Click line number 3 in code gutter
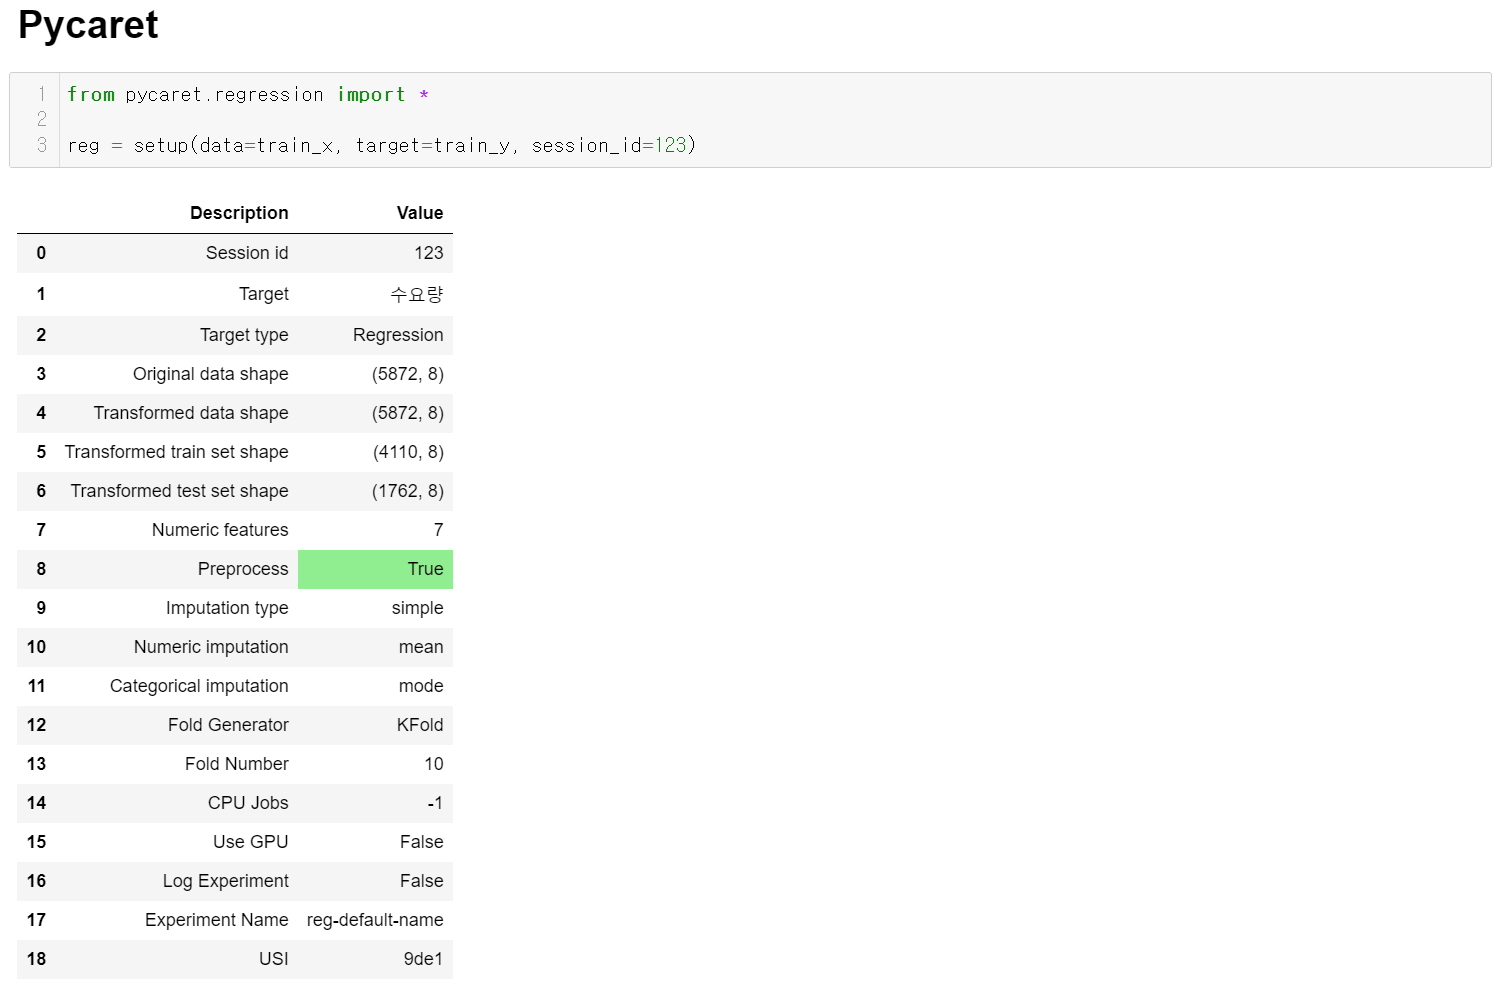 [x=42, y=145]
